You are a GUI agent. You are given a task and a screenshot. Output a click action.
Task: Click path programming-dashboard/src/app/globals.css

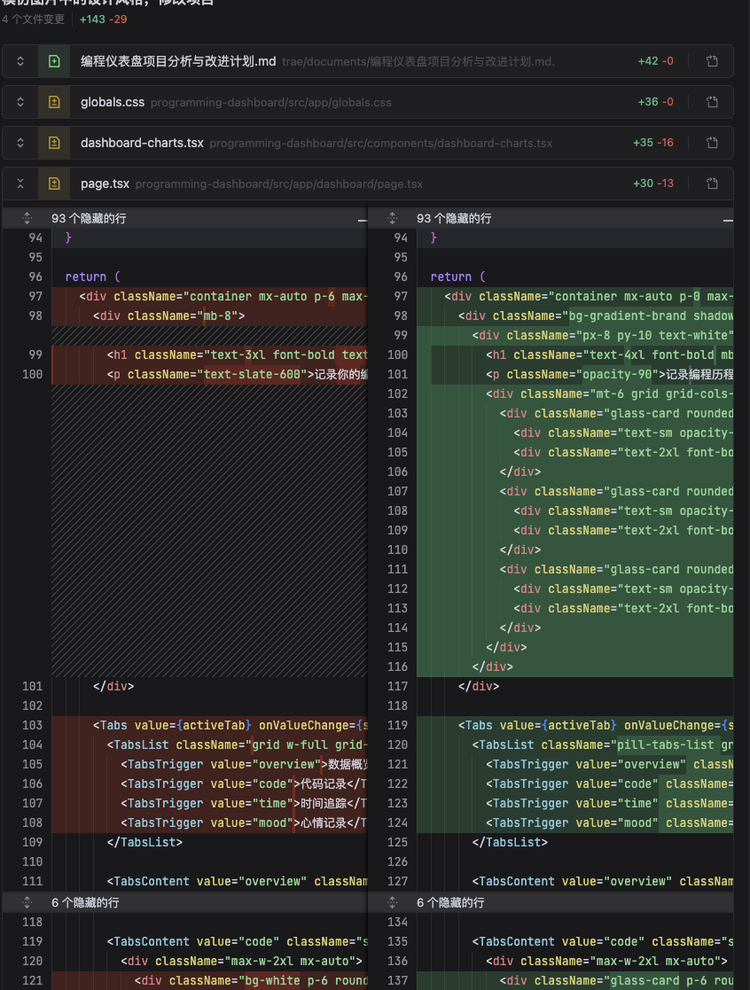(x=271, y=102)
